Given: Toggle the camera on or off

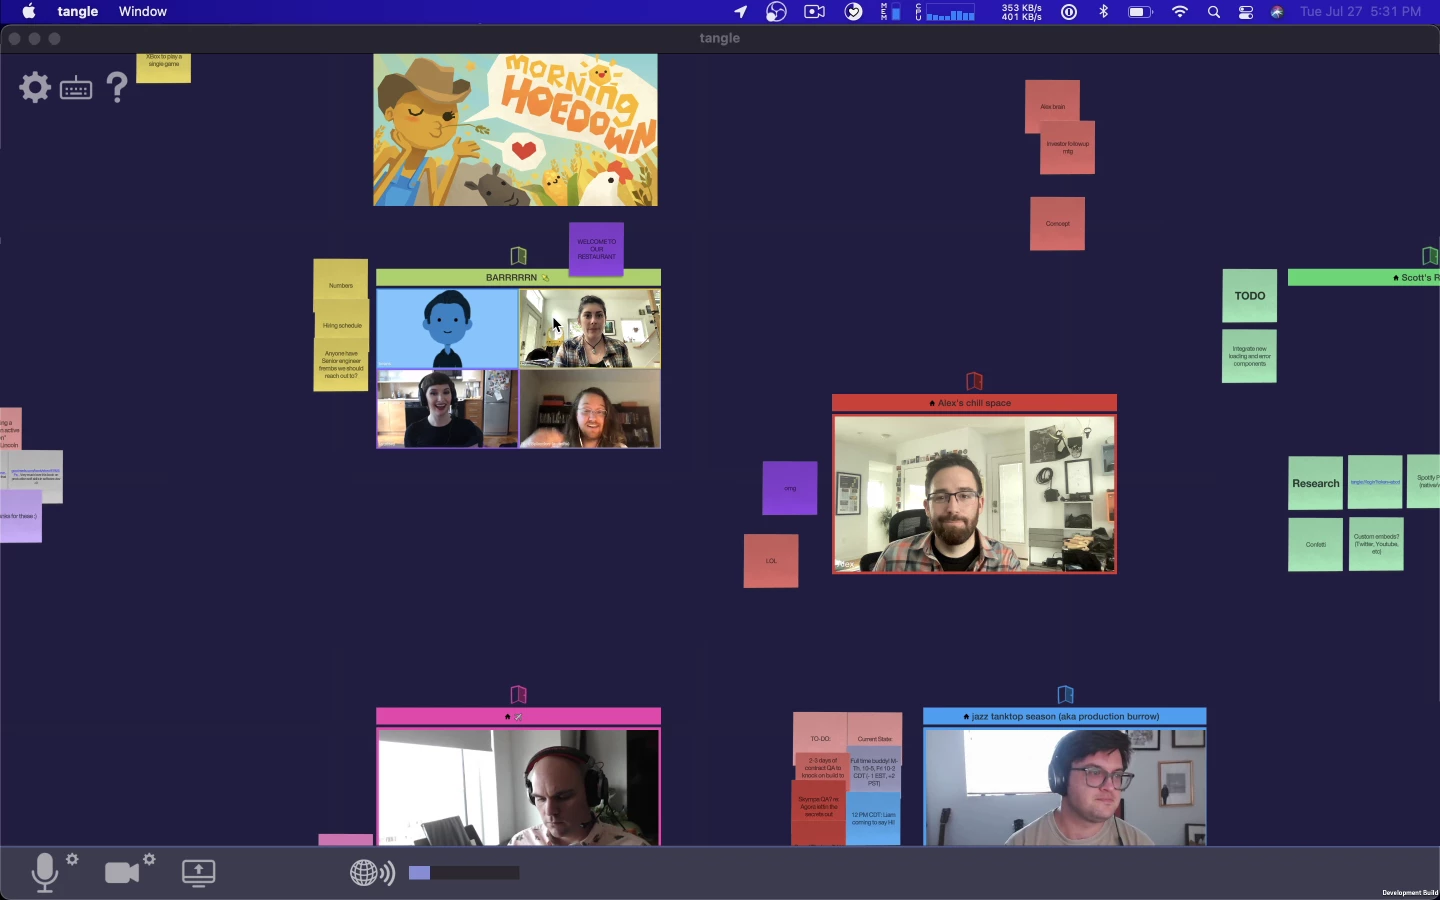Looking at the screenshot, I should pyautogui.click(x=121, y=873).
